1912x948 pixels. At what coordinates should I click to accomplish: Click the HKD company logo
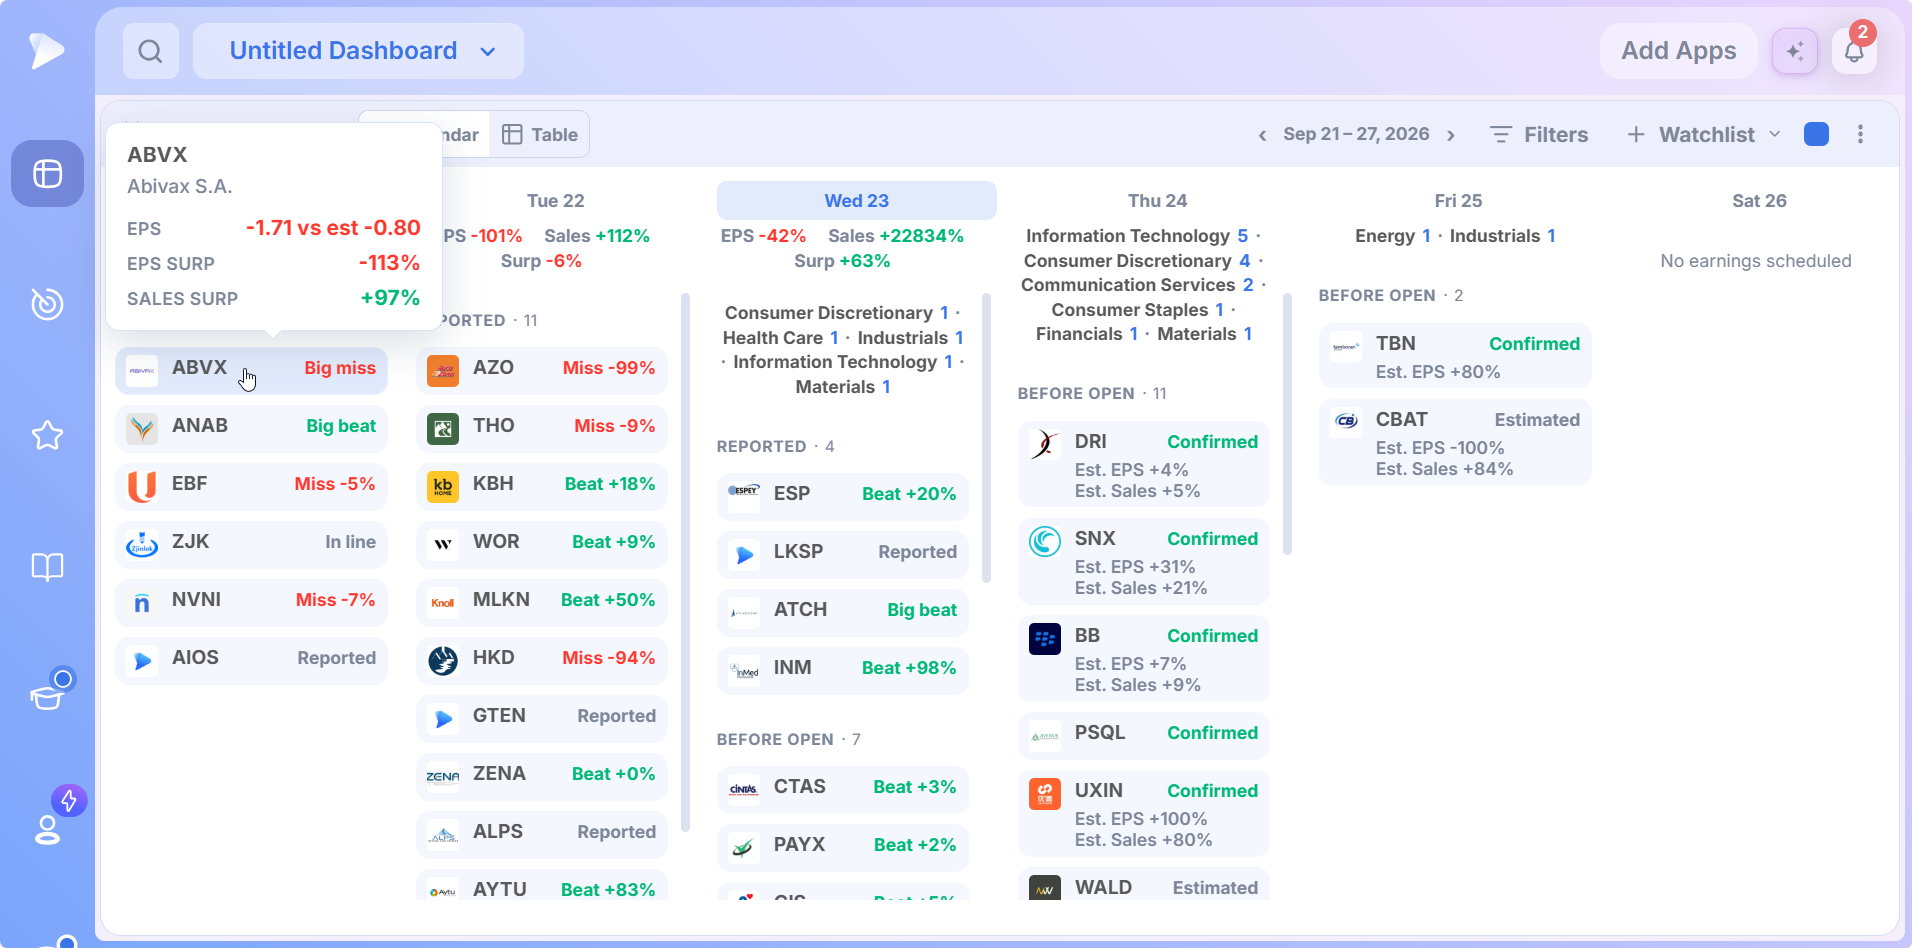click(443, 661)
